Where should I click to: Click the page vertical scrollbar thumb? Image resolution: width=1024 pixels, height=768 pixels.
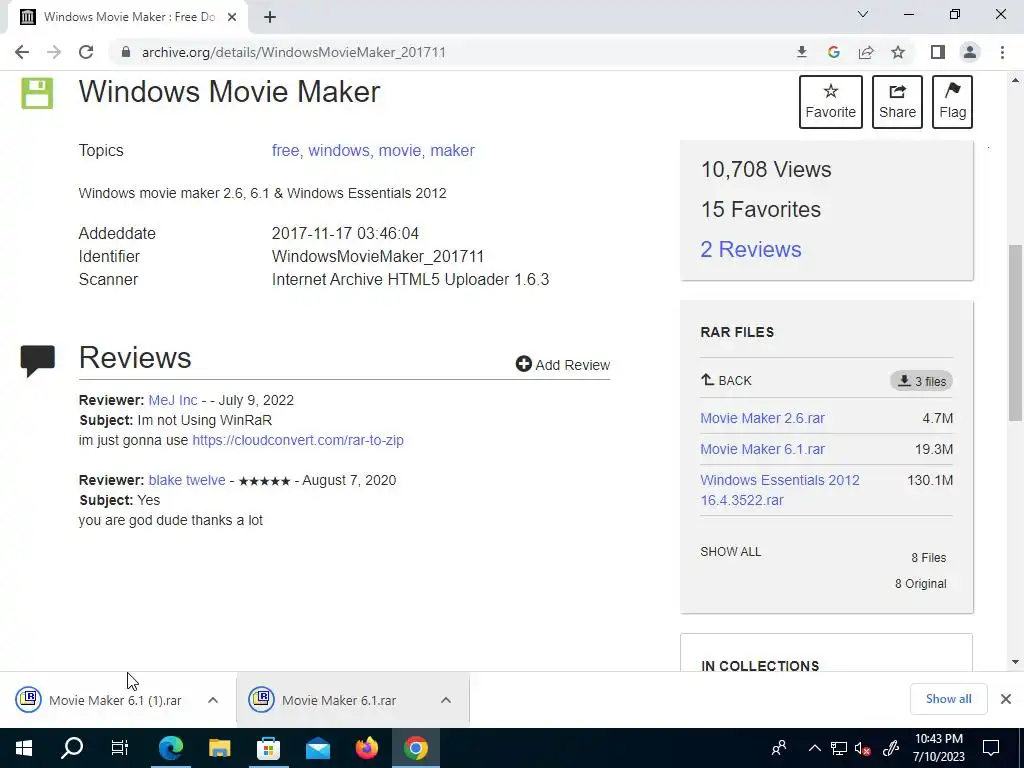(1015, 332)
